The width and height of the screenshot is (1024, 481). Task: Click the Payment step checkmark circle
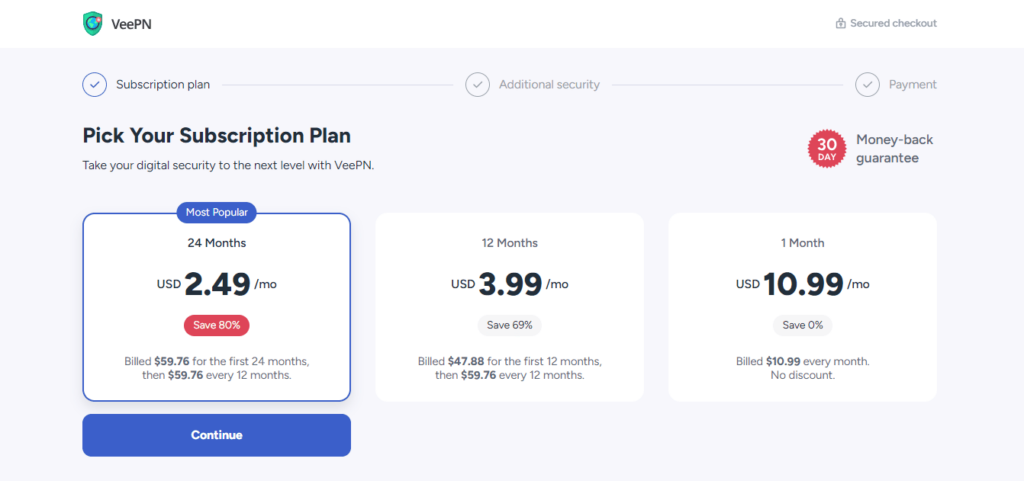click(x=867, y=85)
